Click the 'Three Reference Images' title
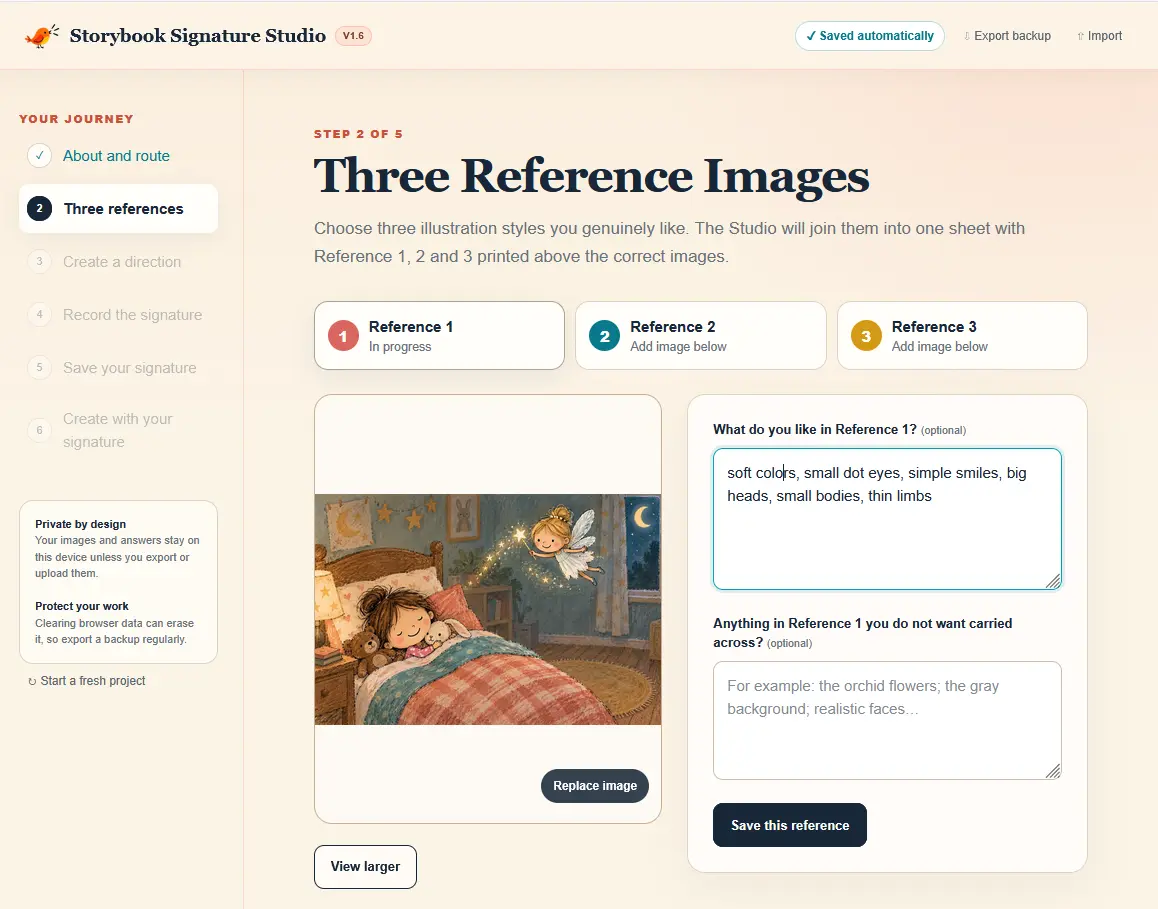 [592, 176]
